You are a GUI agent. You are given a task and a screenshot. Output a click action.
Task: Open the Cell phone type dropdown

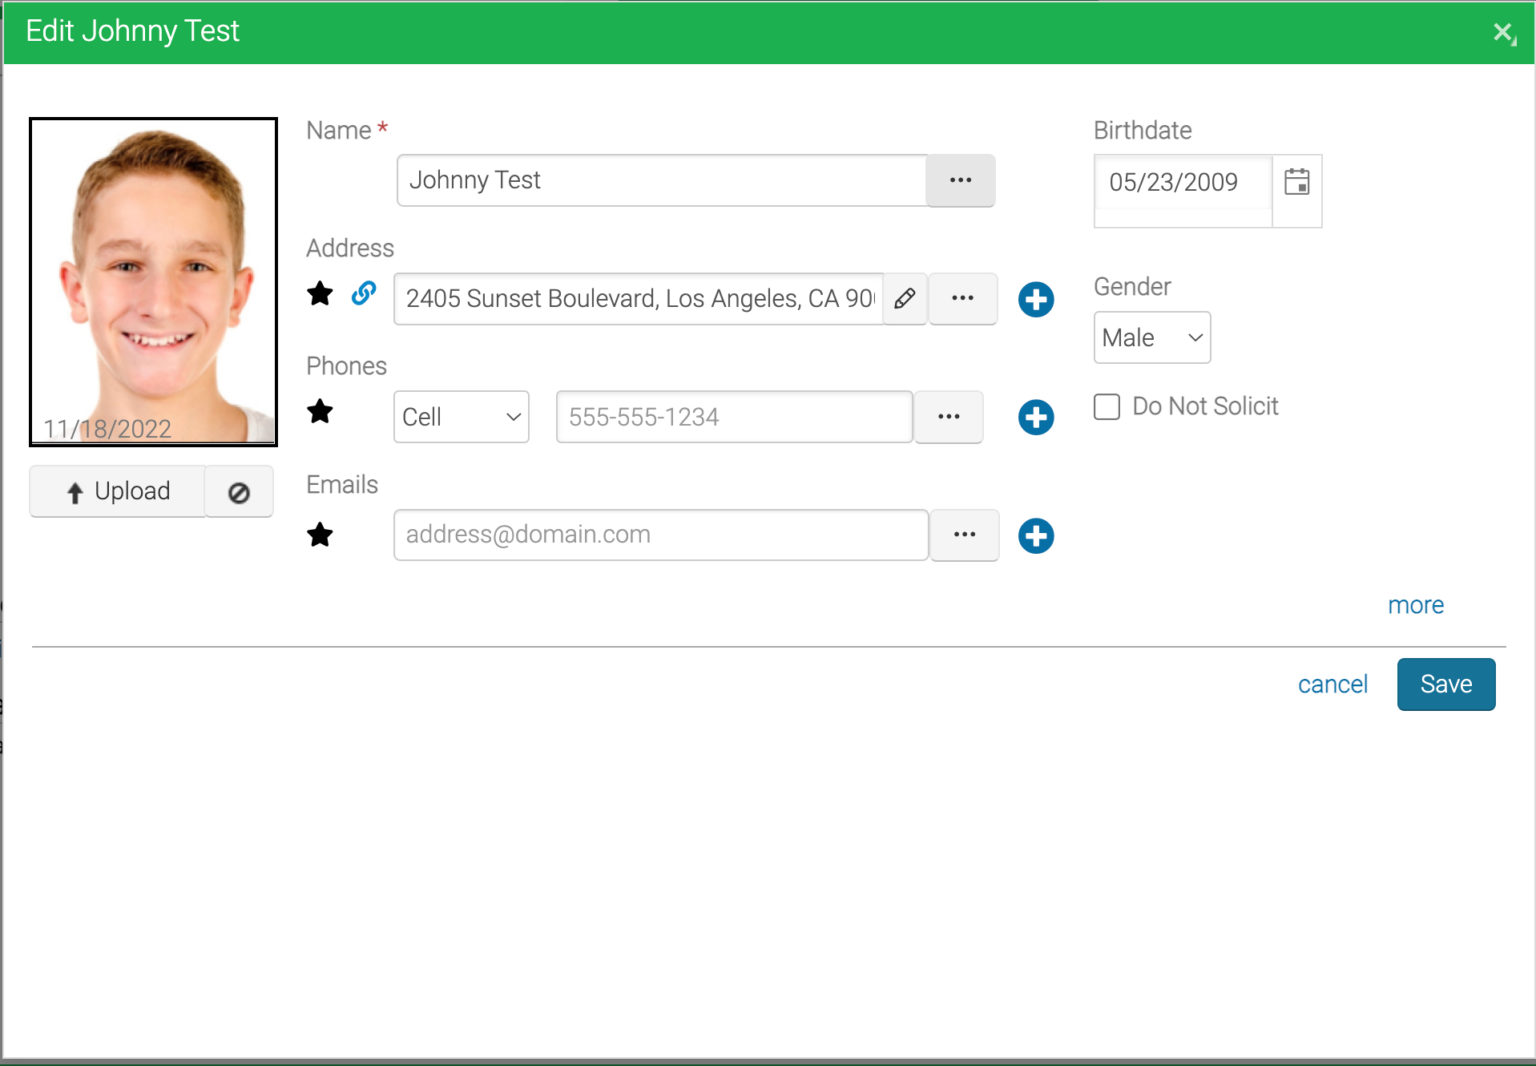[461, 417]
